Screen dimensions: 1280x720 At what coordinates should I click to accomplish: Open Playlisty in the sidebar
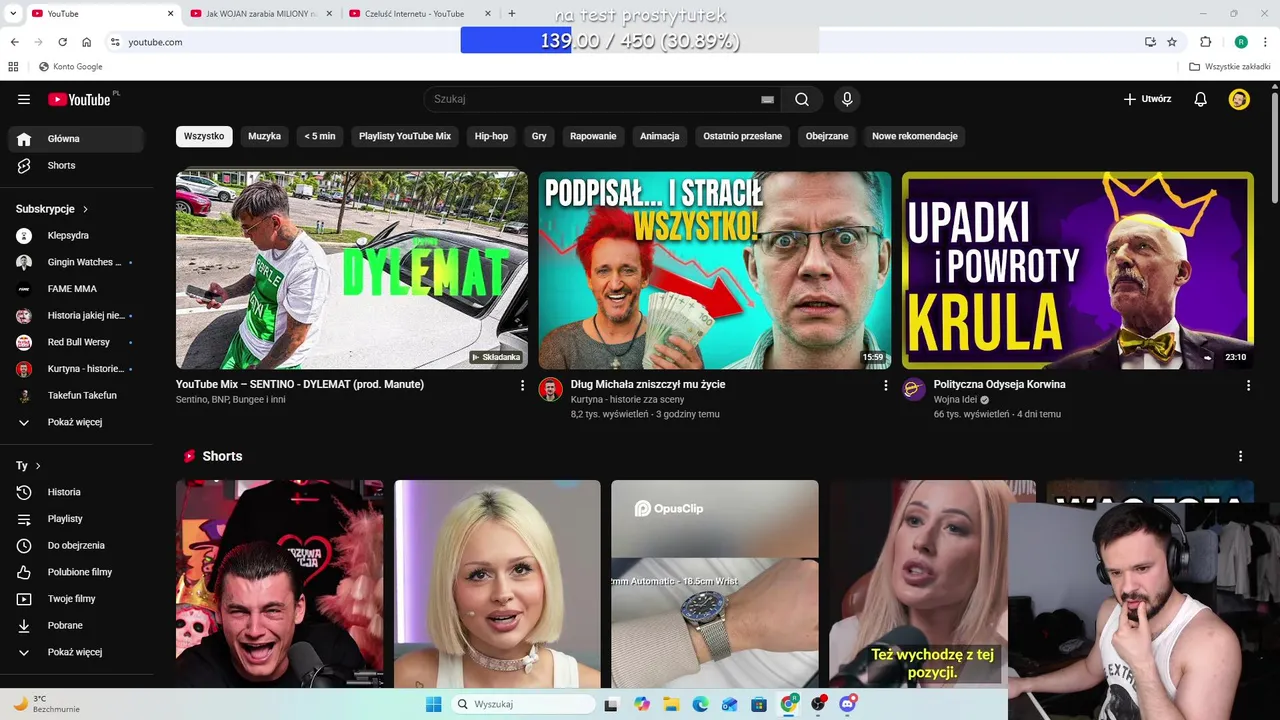[x=76, y=519]
